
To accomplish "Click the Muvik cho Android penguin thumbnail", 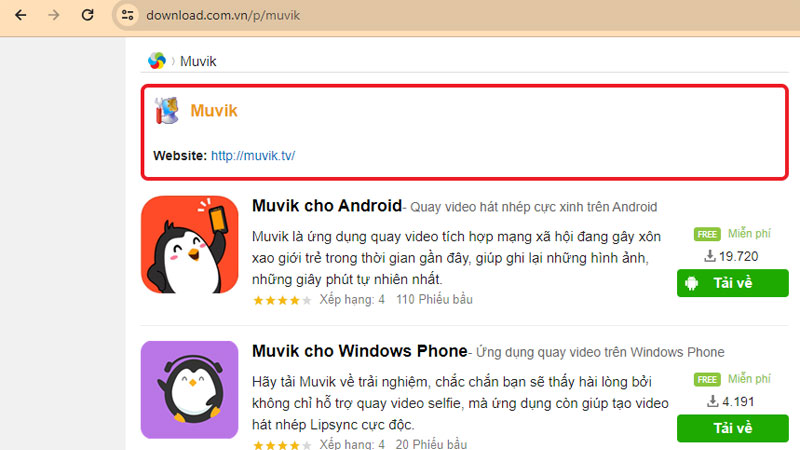I will coord(190,244).
